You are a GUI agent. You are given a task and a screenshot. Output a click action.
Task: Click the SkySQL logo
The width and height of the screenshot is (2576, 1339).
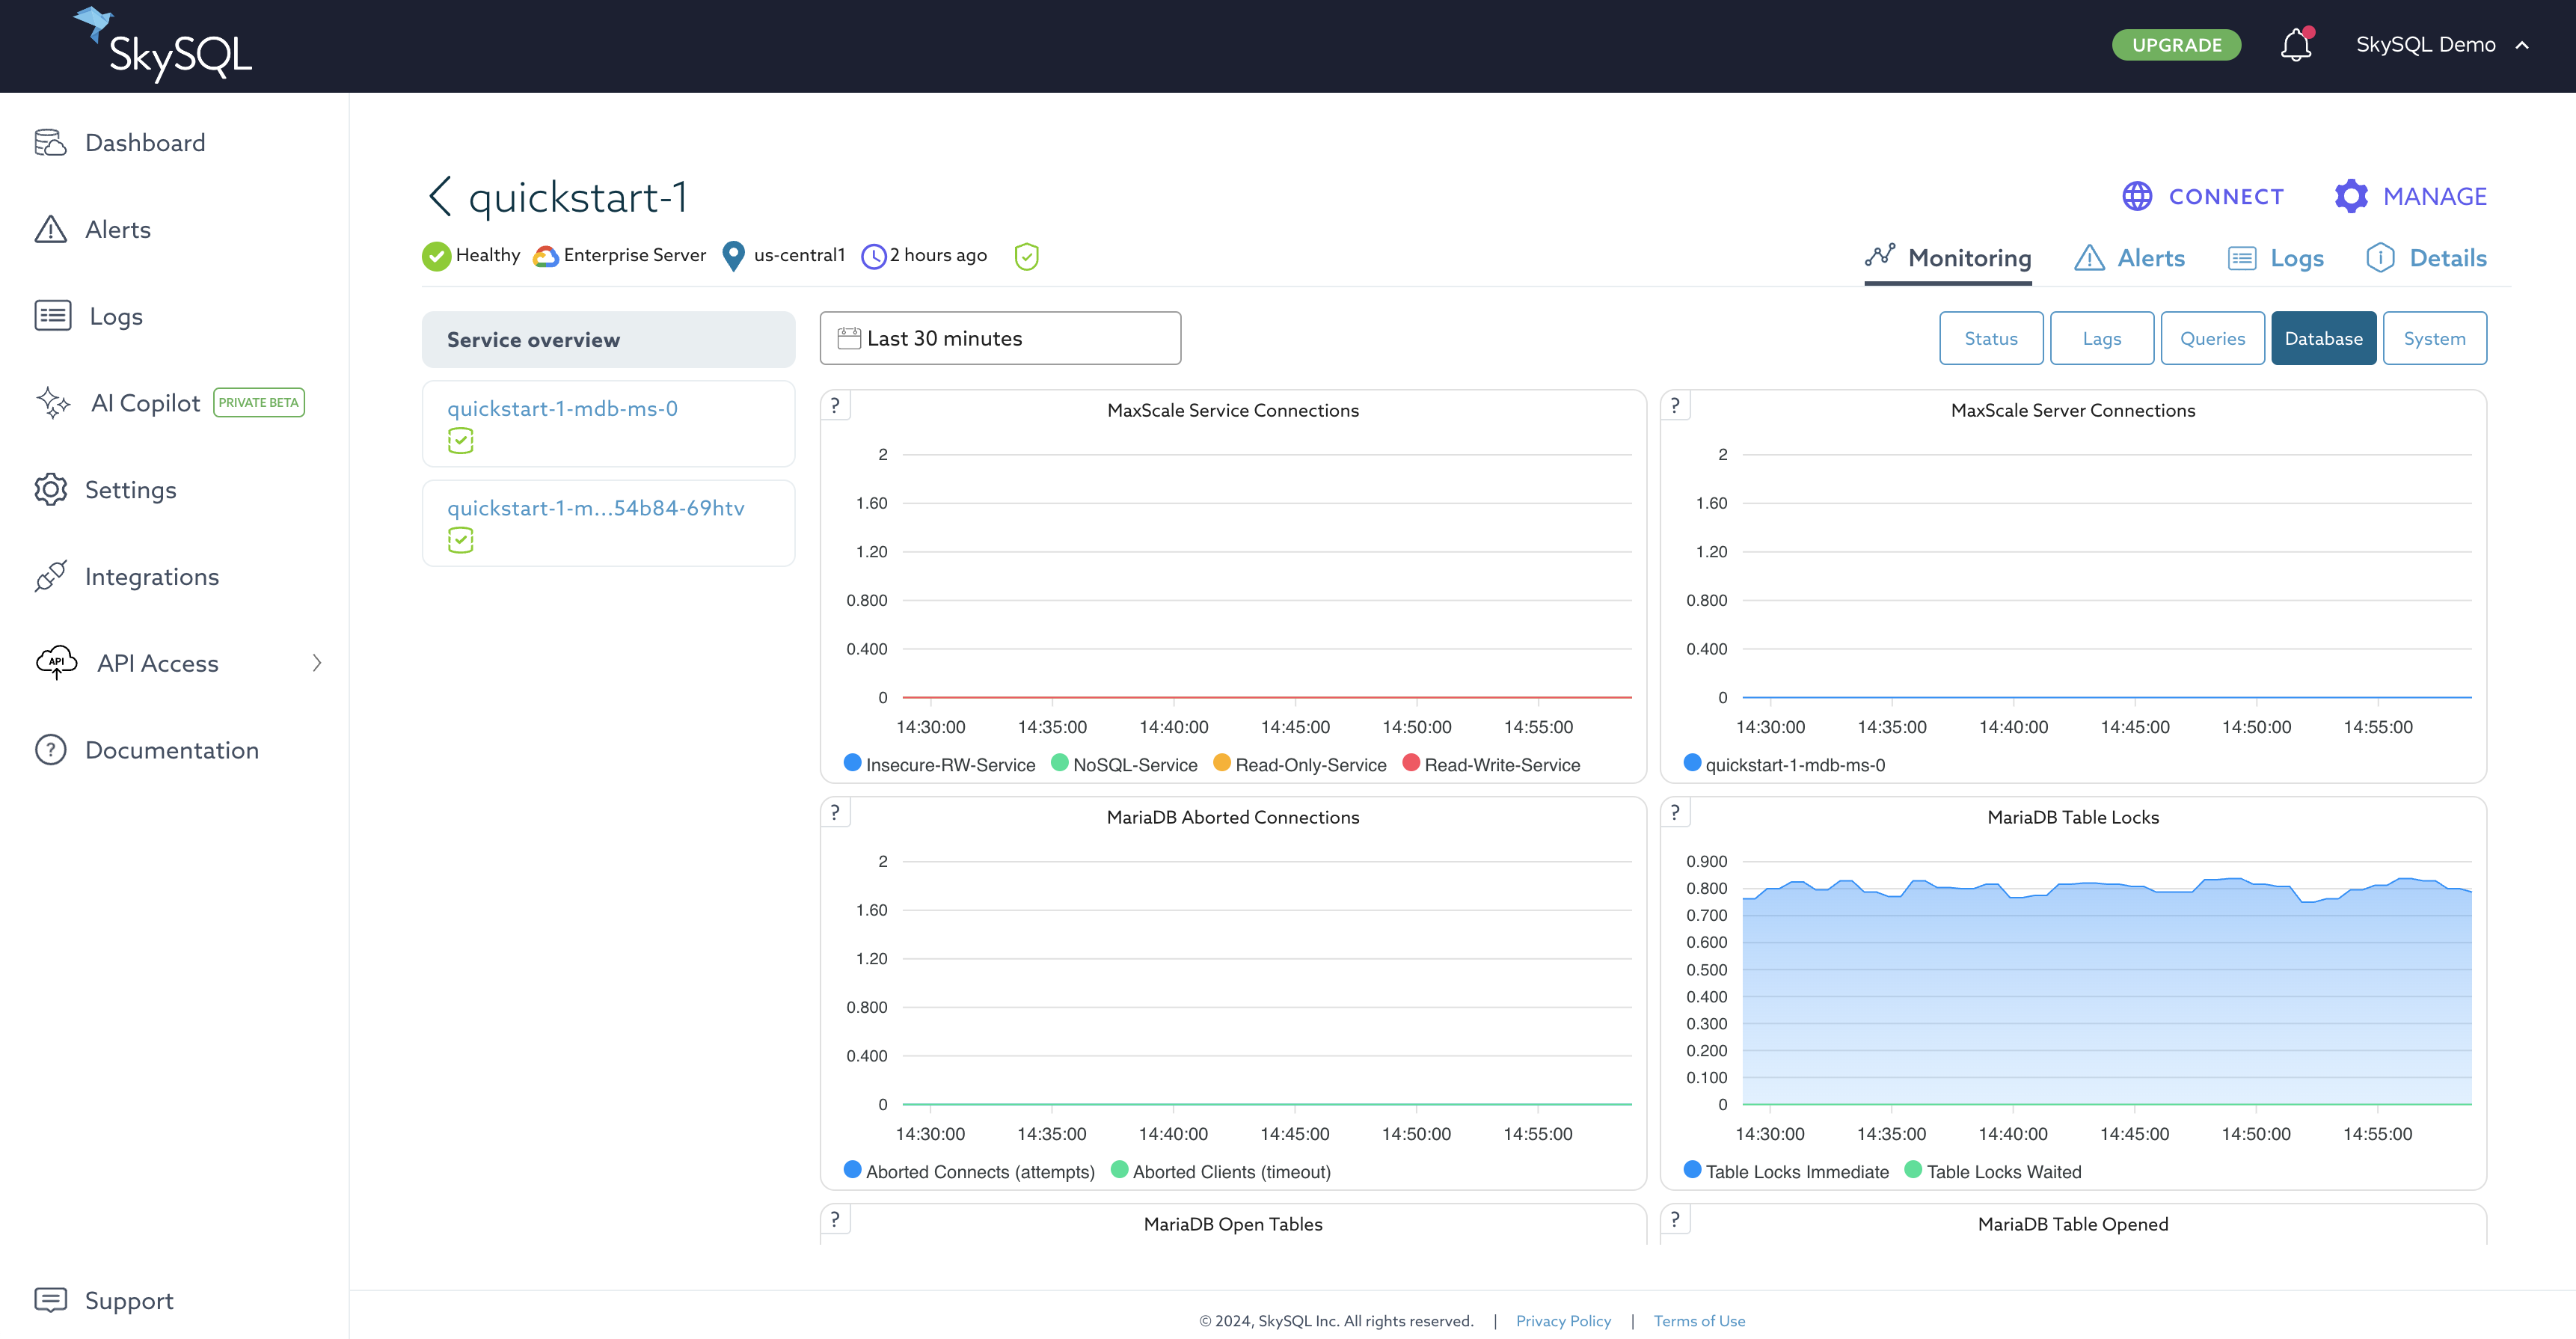163,44
